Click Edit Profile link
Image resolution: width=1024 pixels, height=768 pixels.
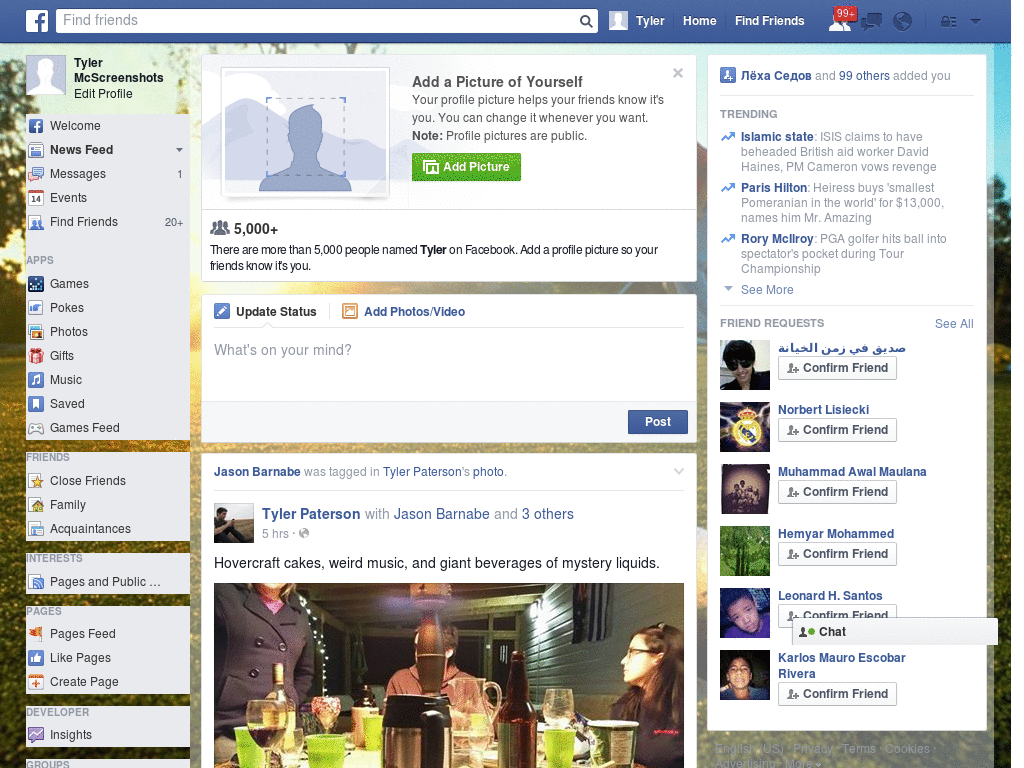[x=103, y=93]
